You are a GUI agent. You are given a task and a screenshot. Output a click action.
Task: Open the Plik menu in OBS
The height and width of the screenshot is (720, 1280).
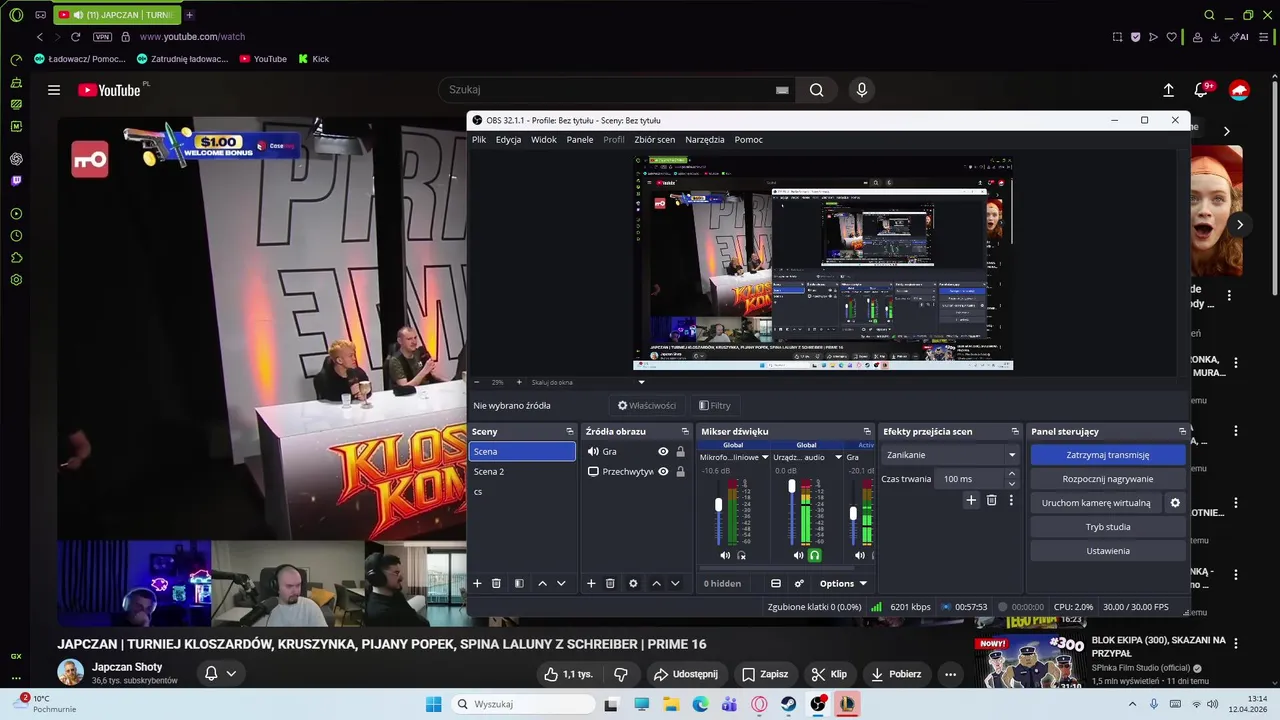pos(479,139)
